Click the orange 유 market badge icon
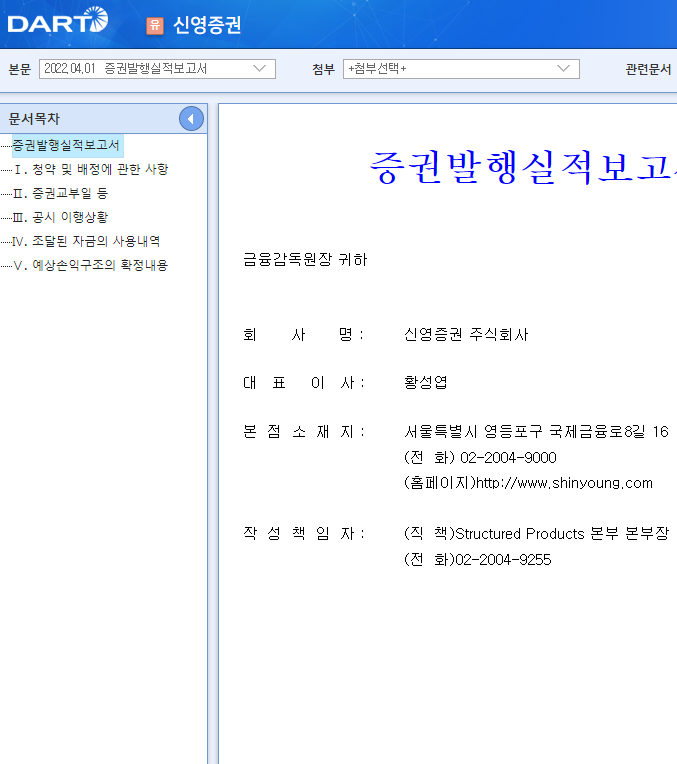Viewport: 677px width, 764px height. pyautogui.click(x=155, y=26)
